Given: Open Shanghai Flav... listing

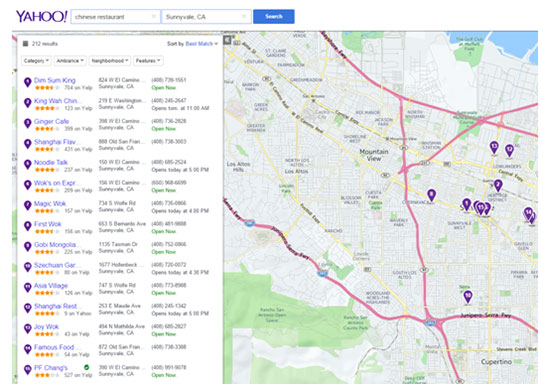Looking at the screenshot, I should tap(54, 142).
